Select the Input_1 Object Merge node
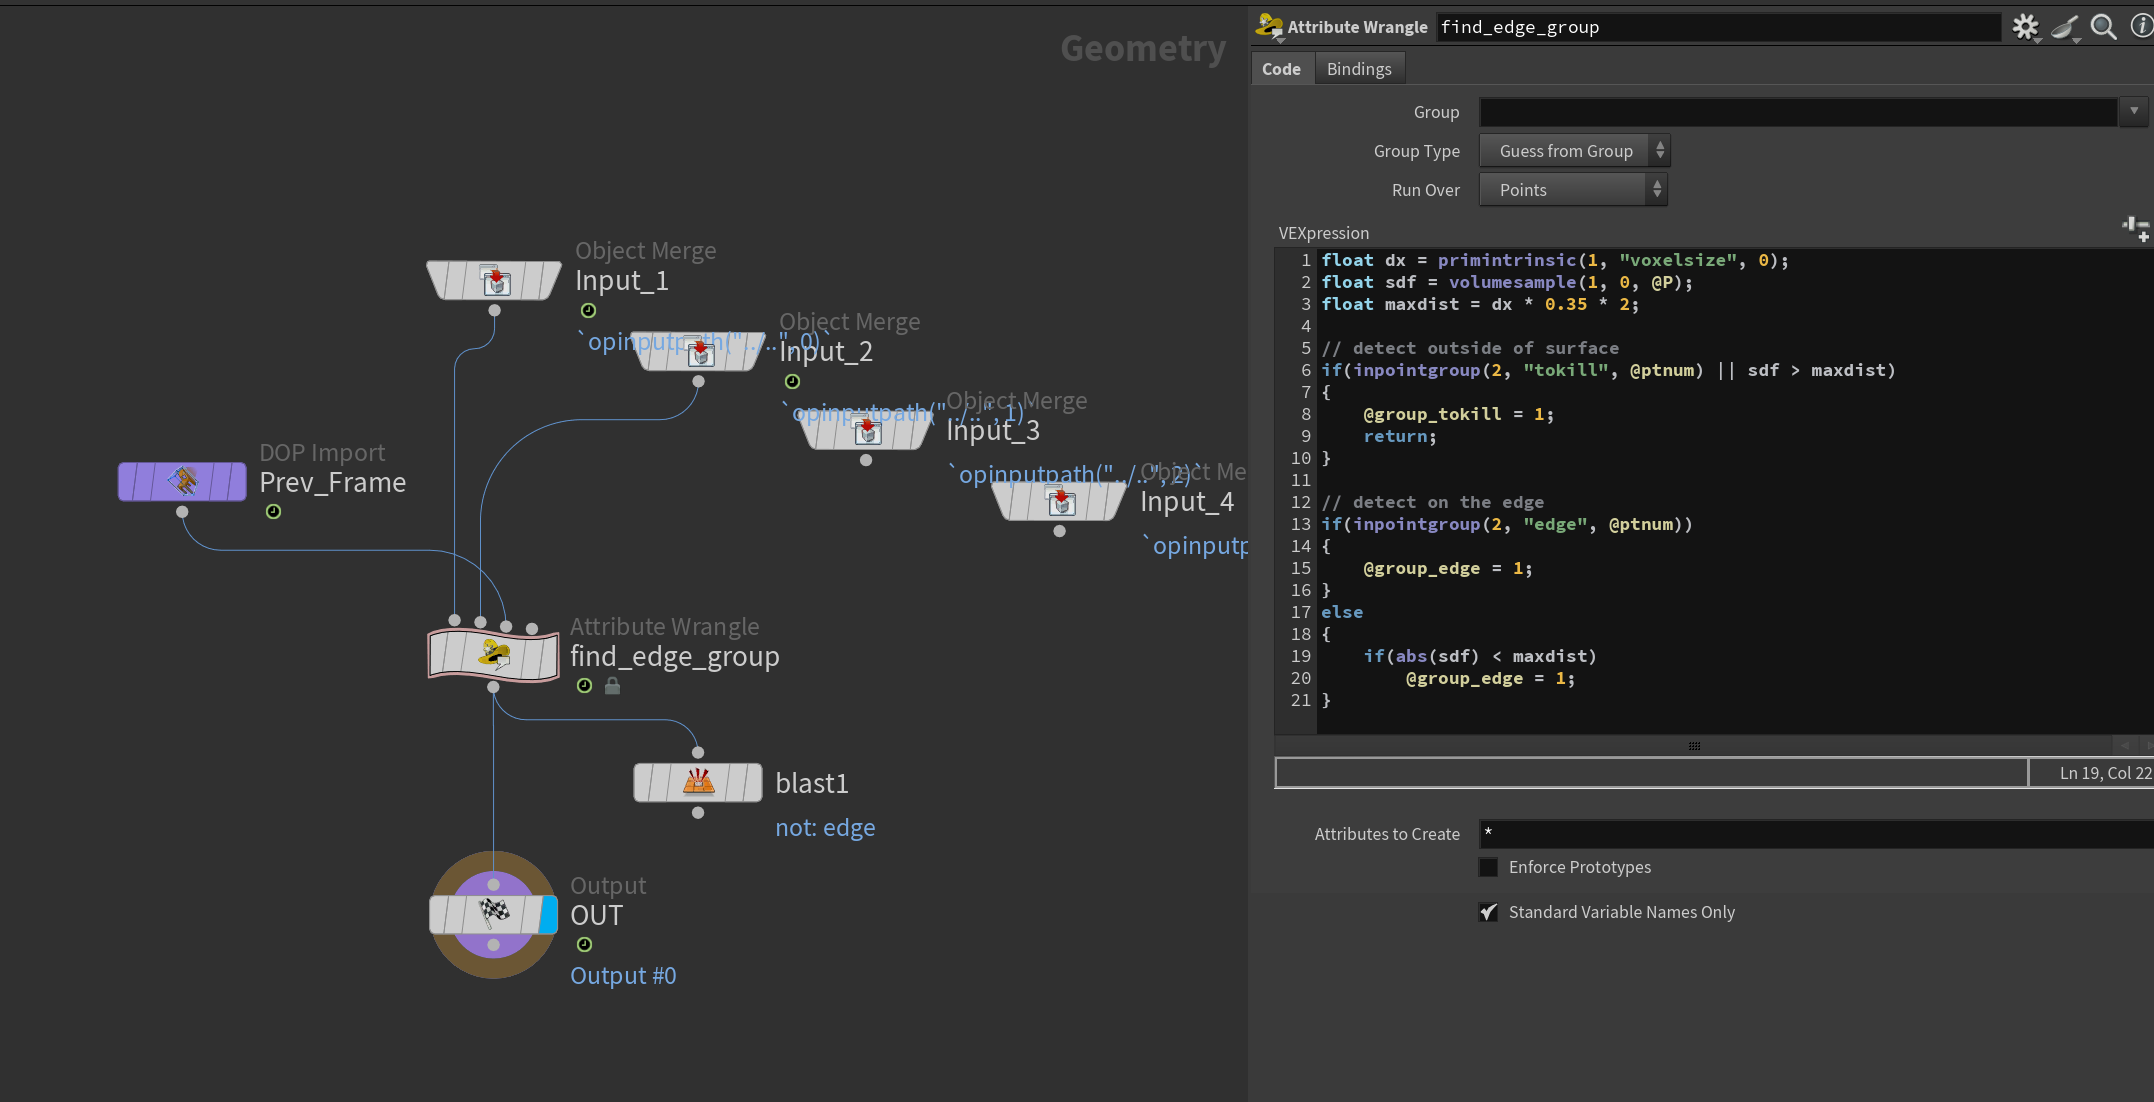Viewport: 2154px width, 1102px height. 494,280
